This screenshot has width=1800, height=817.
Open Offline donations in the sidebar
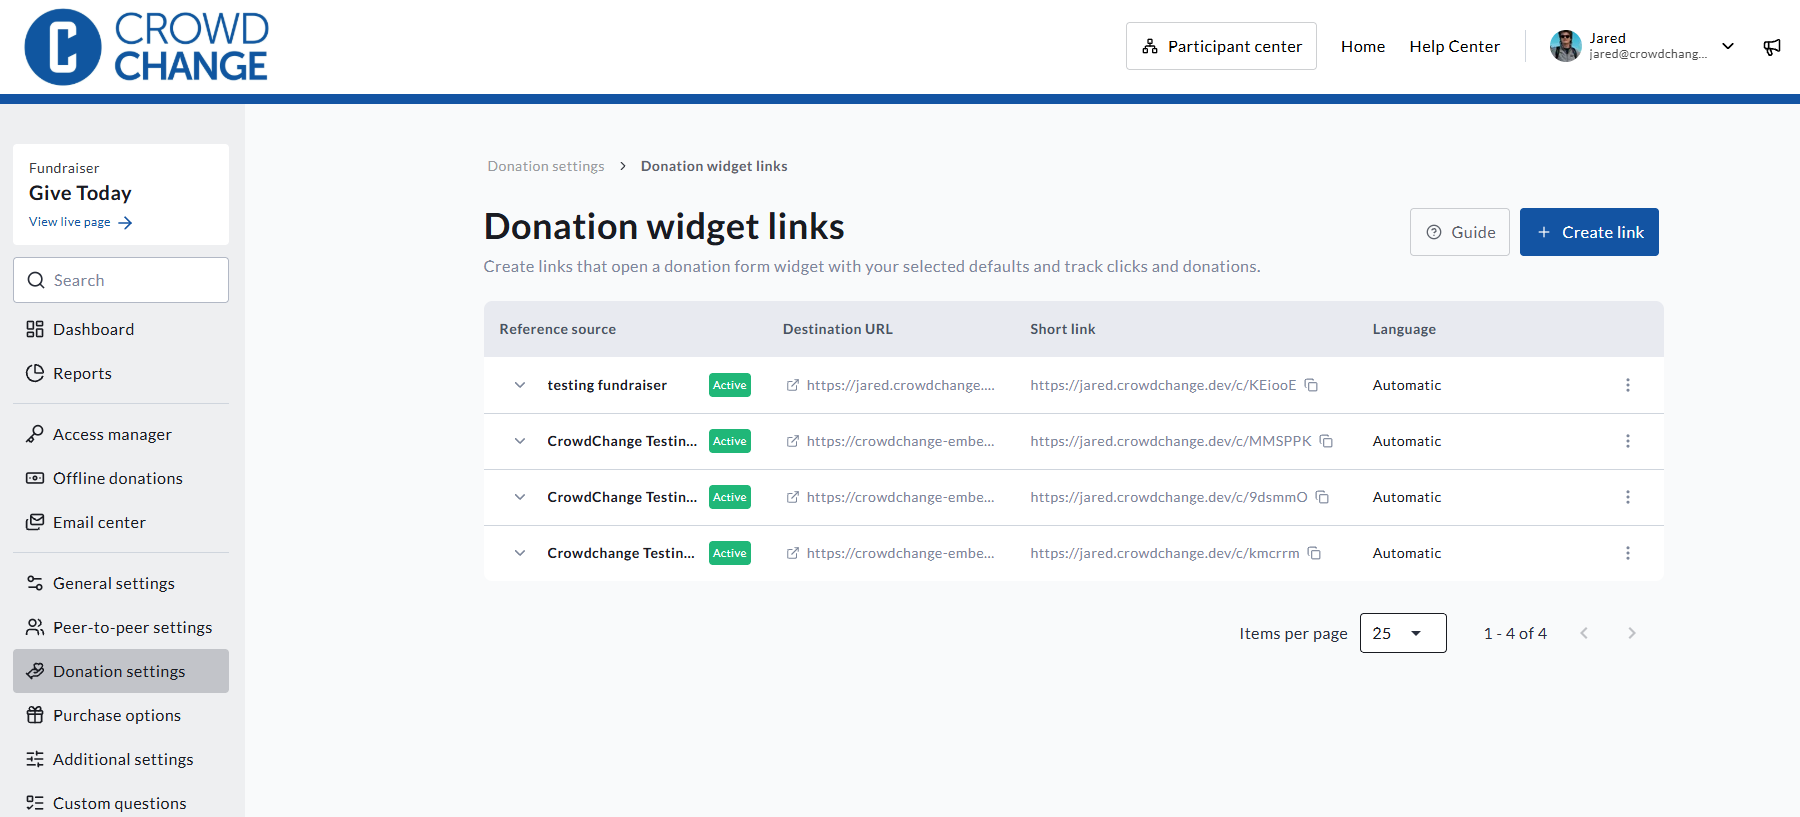(x=121, y=478)
